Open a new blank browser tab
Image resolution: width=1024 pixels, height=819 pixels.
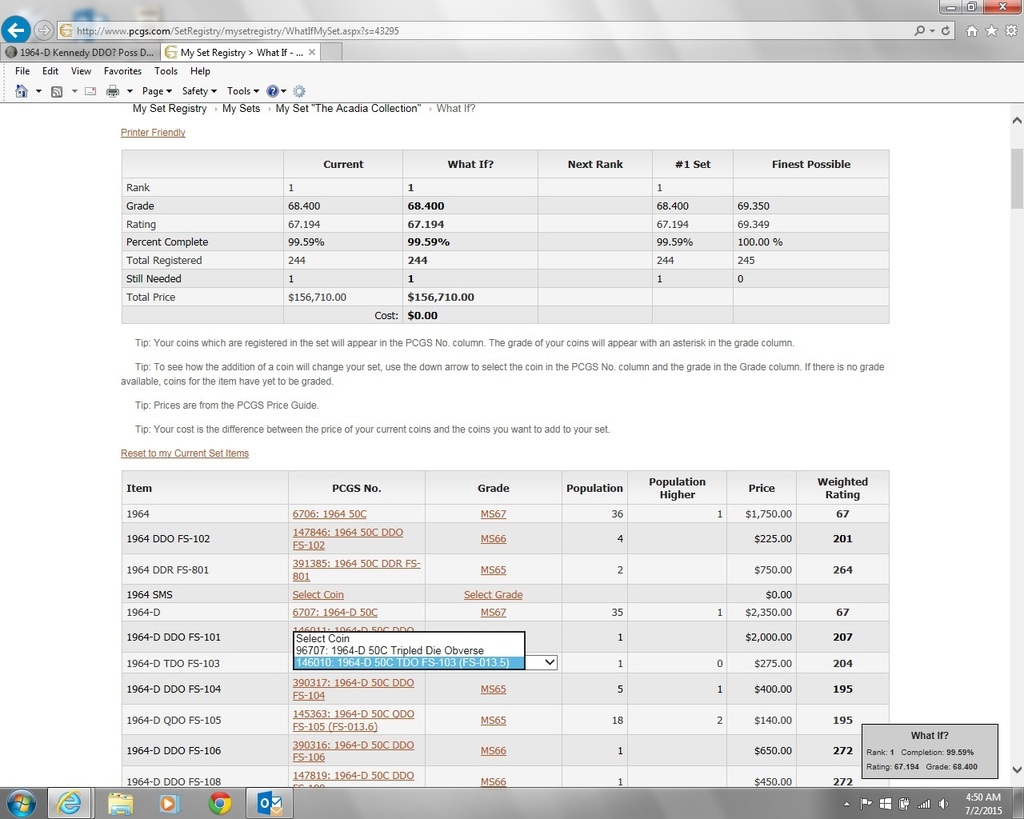(x=331, y=52)
